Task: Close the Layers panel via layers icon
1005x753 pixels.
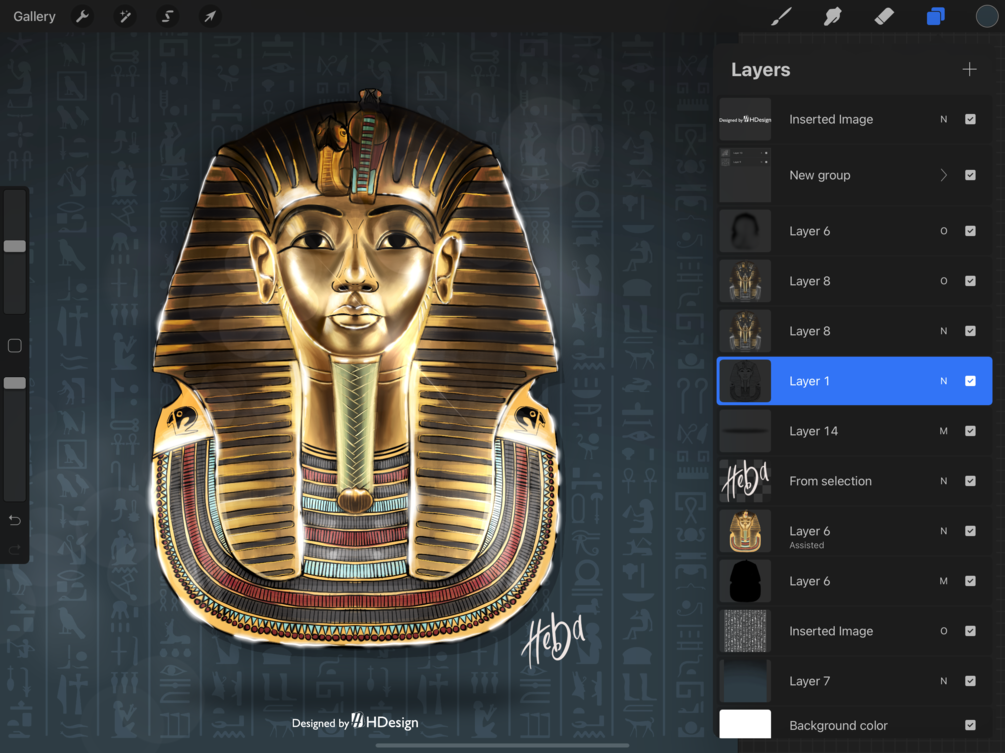Action: (936, 16)
